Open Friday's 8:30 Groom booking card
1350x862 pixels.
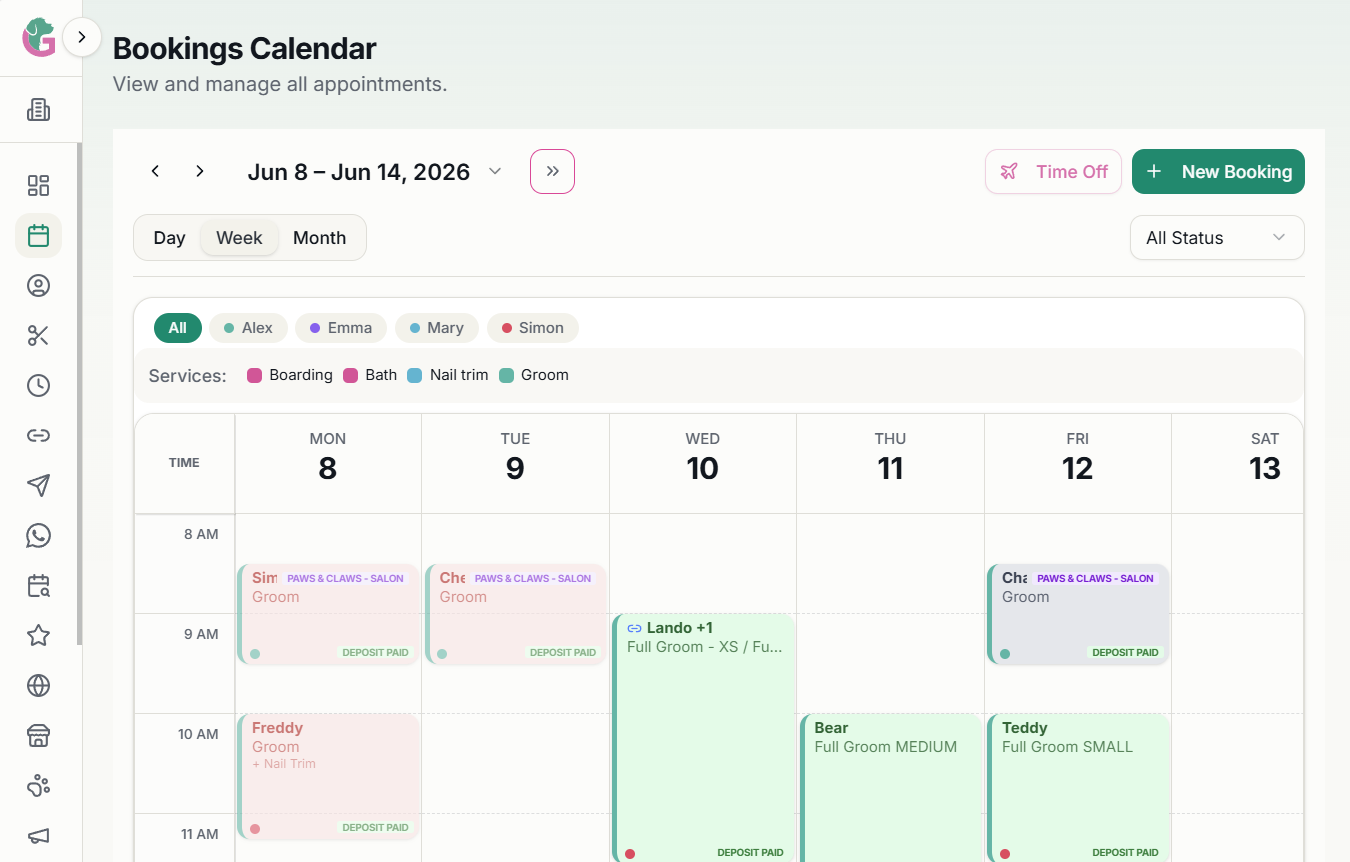(1078, 614)
